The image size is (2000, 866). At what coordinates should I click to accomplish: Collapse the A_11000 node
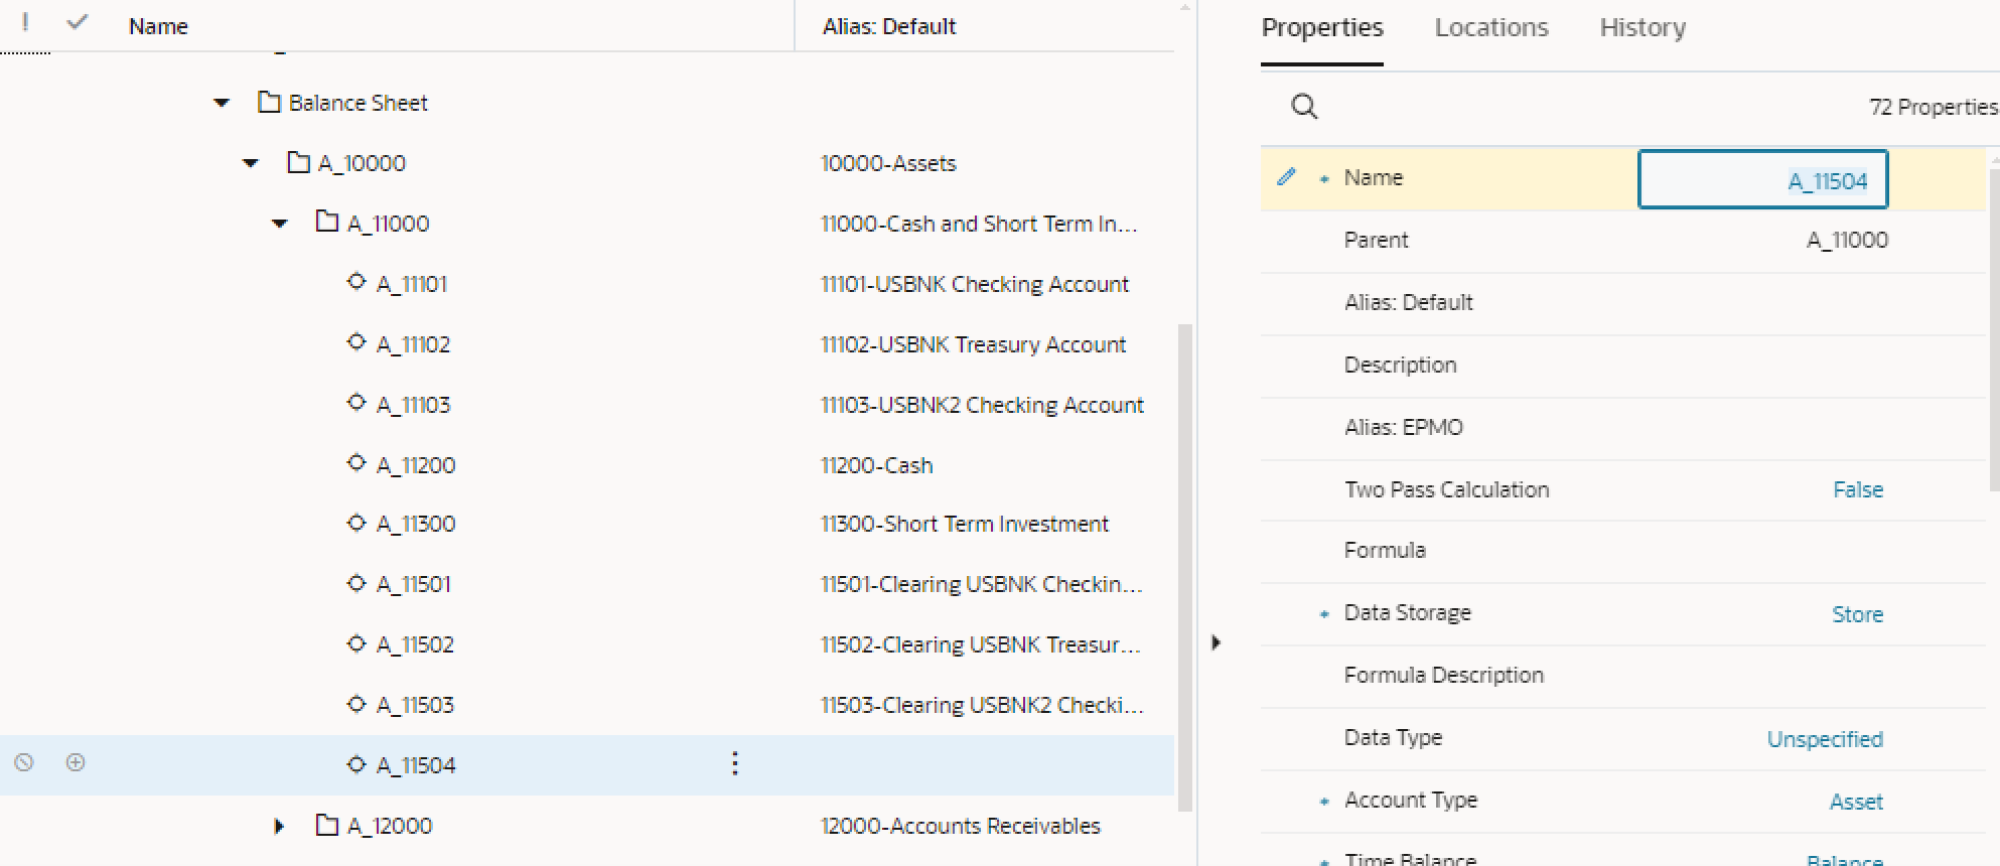[280, 223]
